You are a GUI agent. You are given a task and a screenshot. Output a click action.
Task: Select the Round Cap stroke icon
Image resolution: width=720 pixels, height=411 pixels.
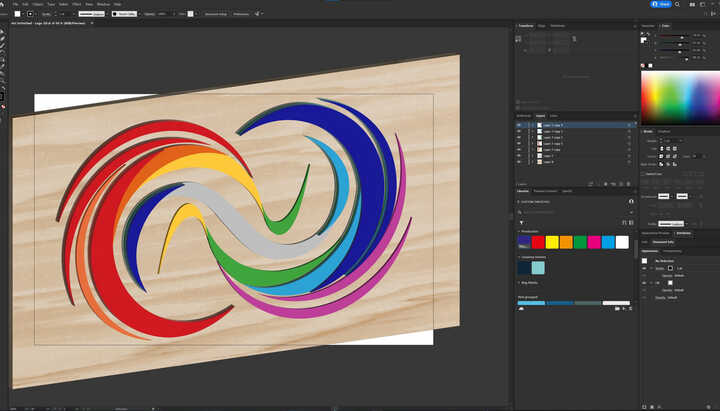click(x=668, y=149)
